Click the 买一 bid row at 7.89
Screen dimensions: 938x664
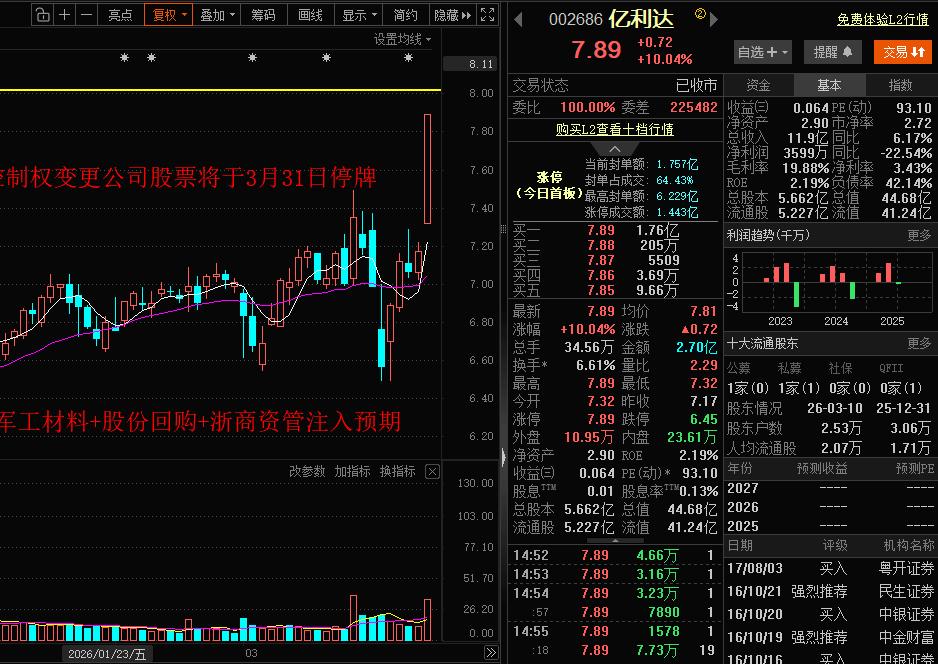coord(614,230)
